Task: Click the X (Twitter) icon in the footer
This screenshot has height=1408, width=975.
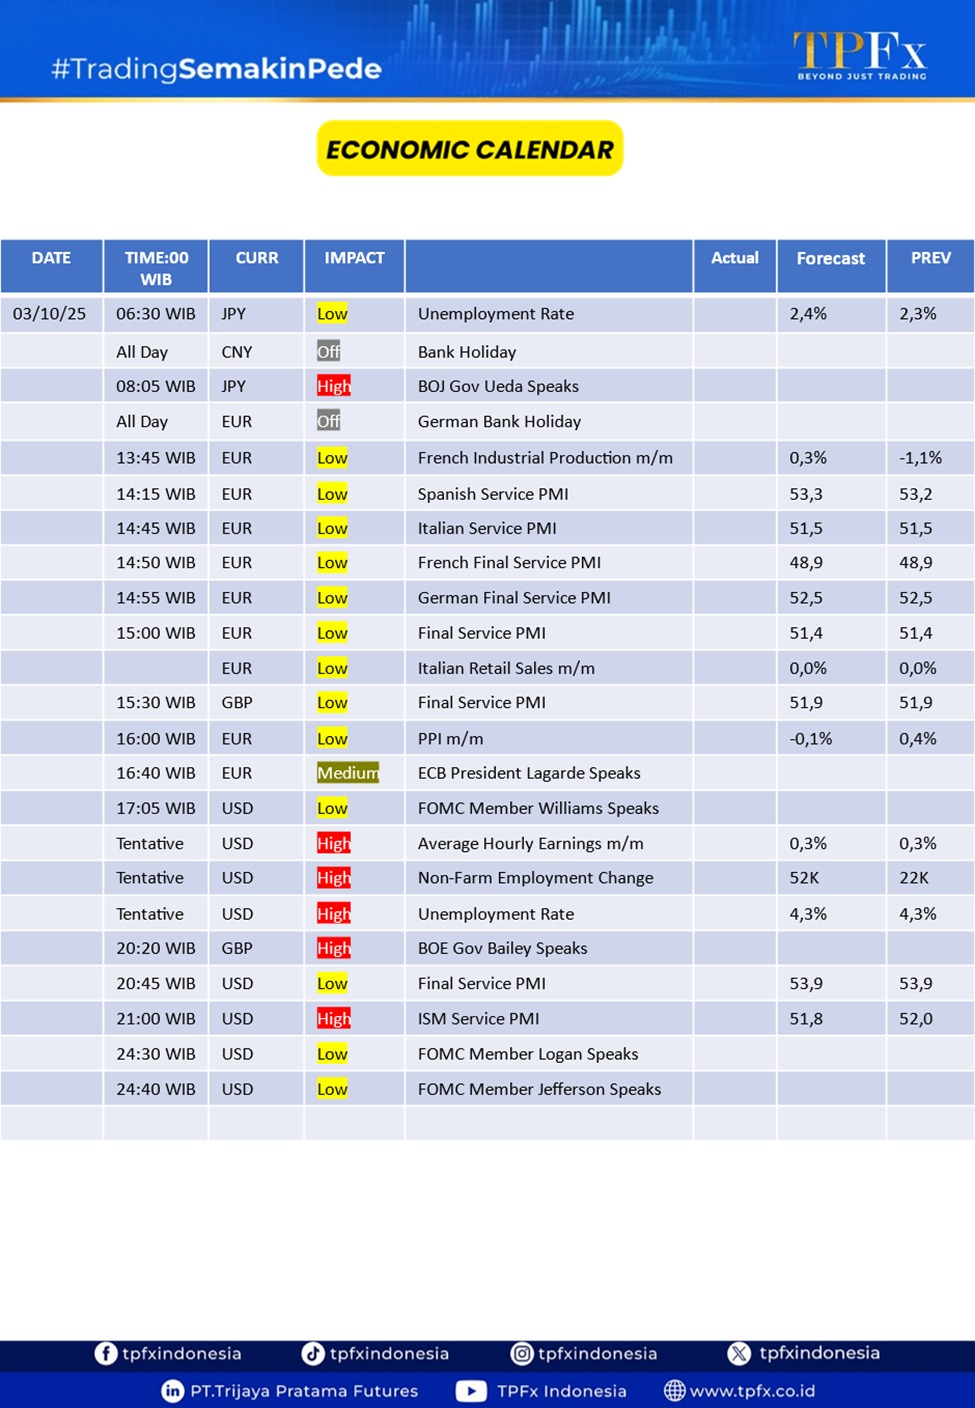Action: point(739,1353)
